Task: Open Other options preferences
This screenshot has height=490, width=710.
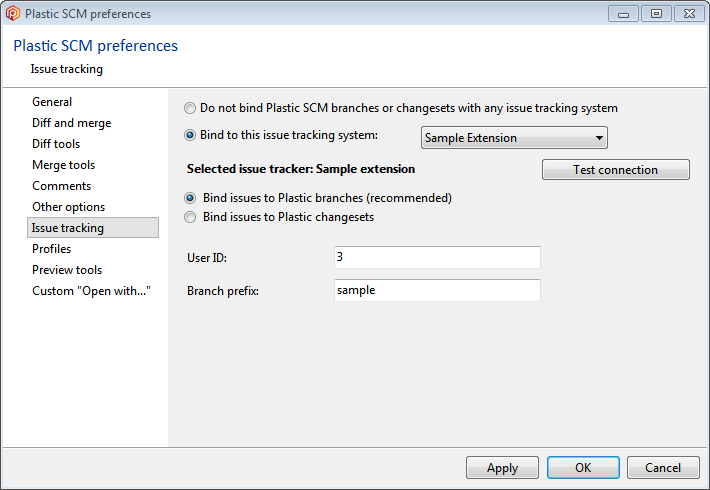Action: (68, 207)
